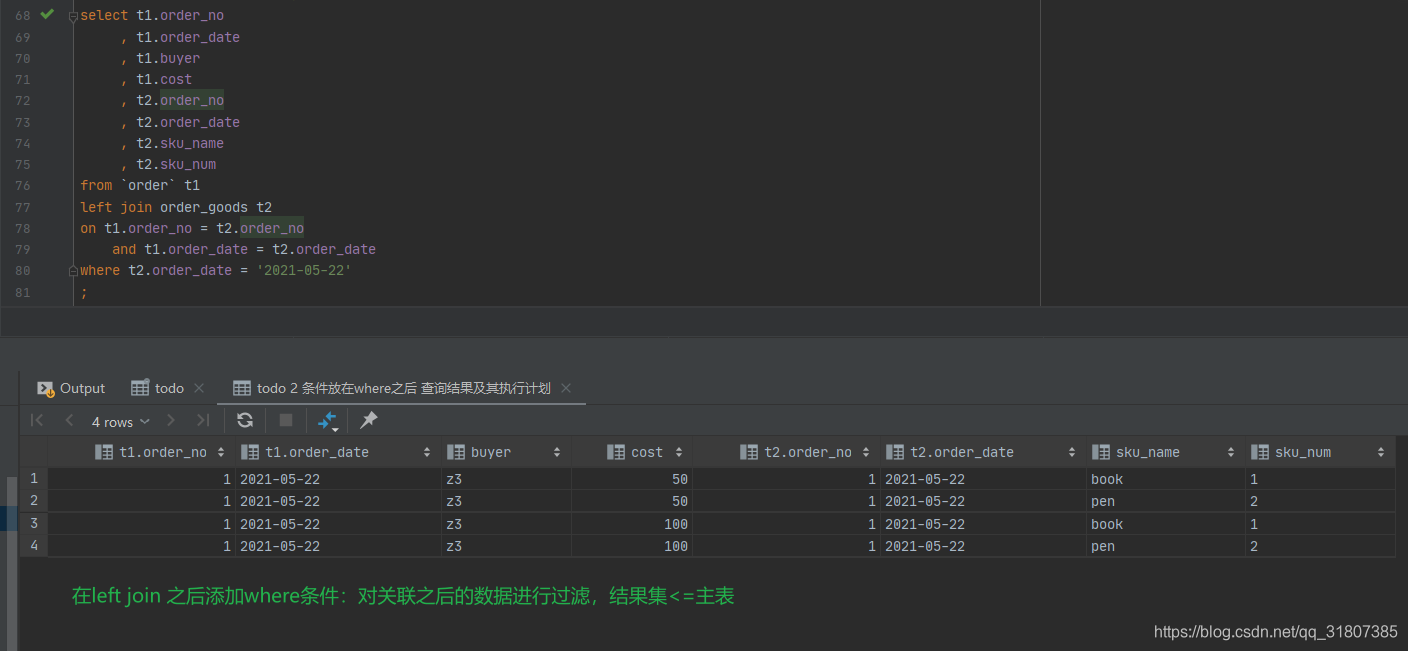Select result row number 4
The image size is (1408, 651).
[34, 546]
